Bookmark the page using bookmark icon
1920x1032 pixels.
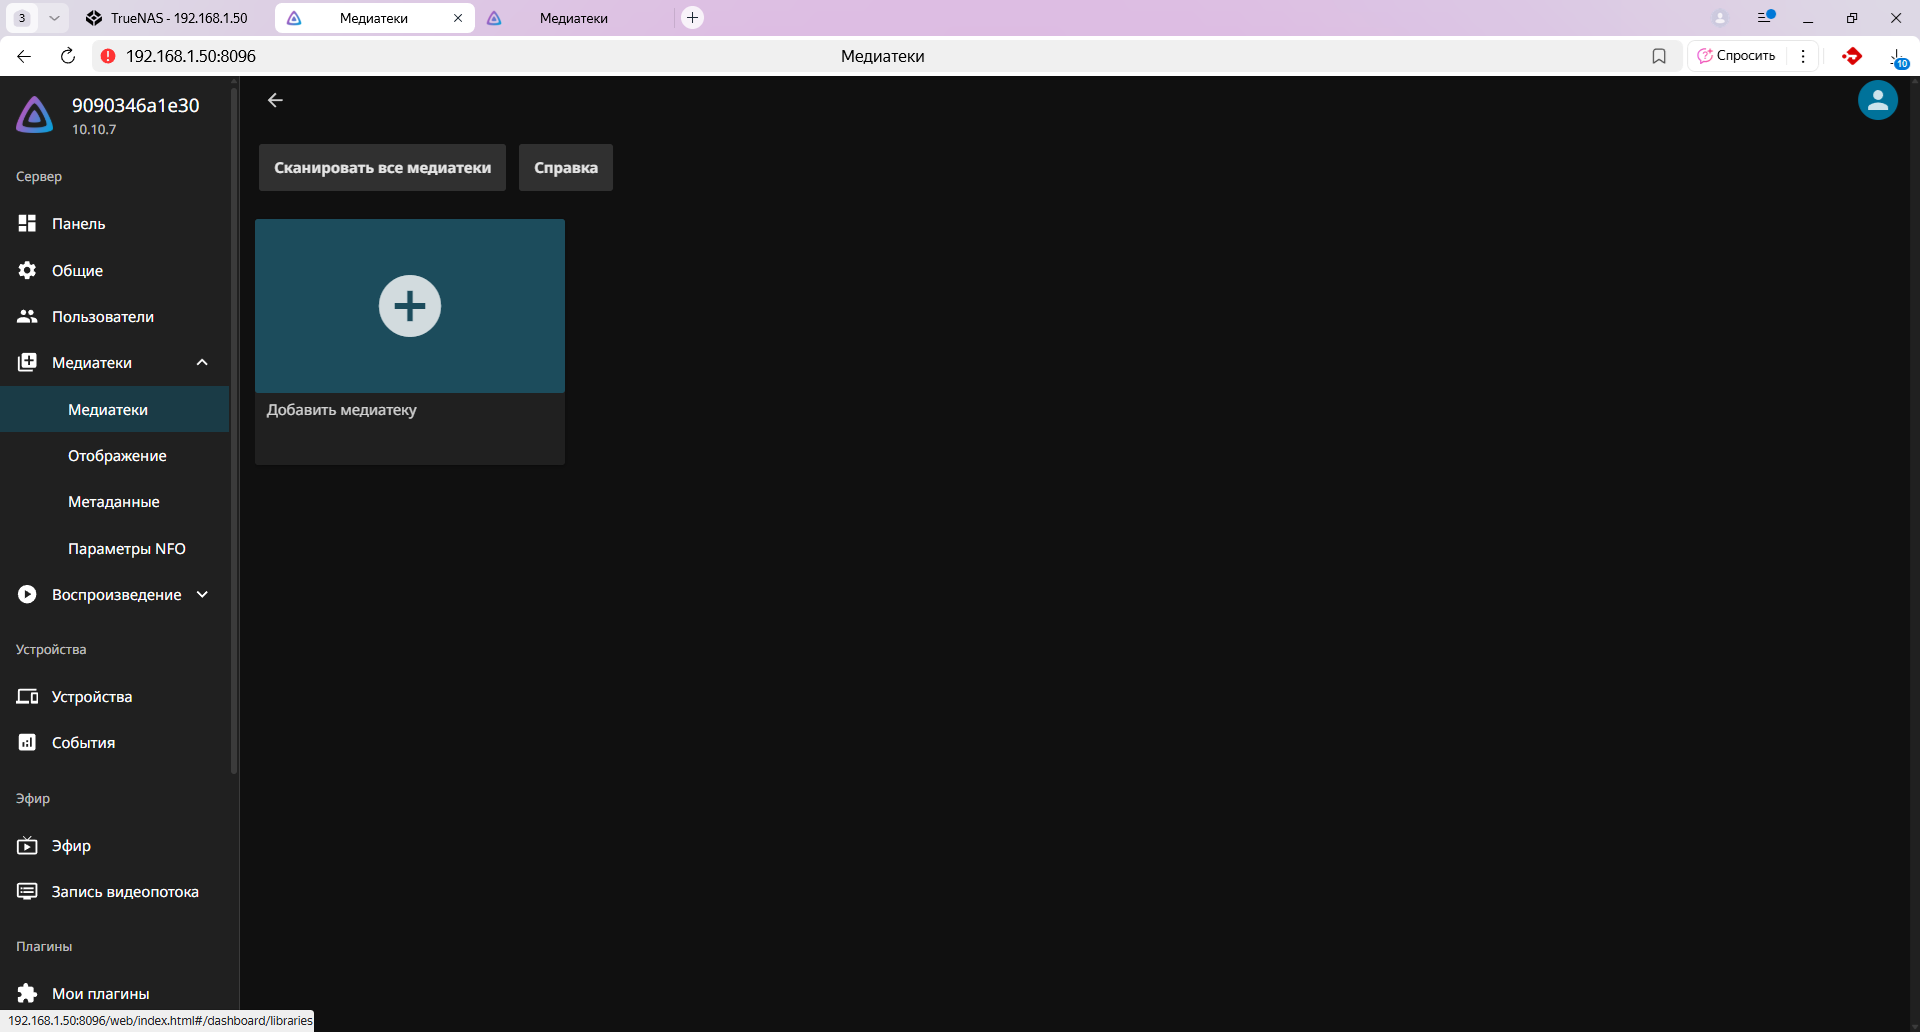click(1659, 56)
